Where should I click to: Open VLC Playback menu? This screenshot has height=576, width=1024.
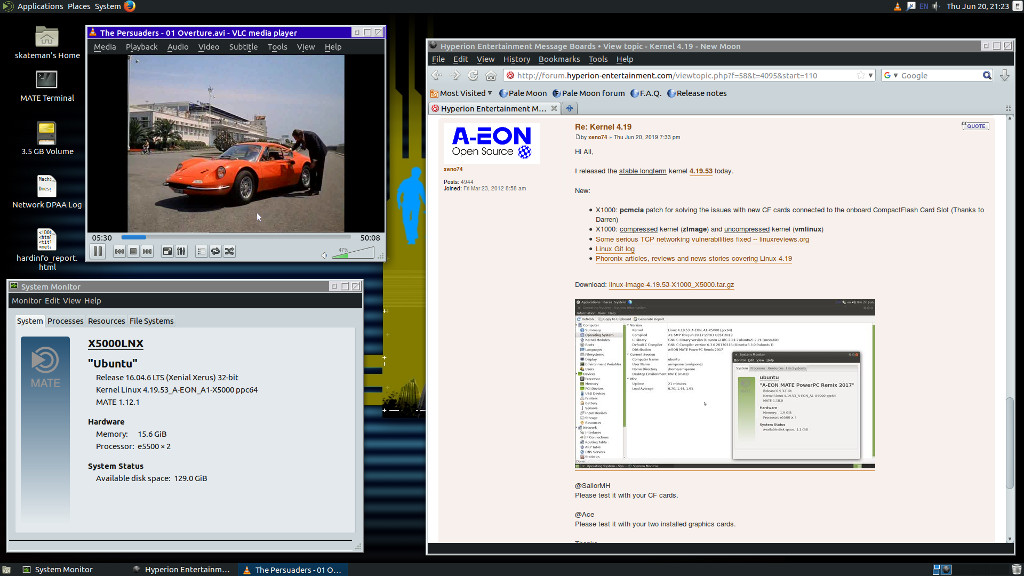click(141, 47)
